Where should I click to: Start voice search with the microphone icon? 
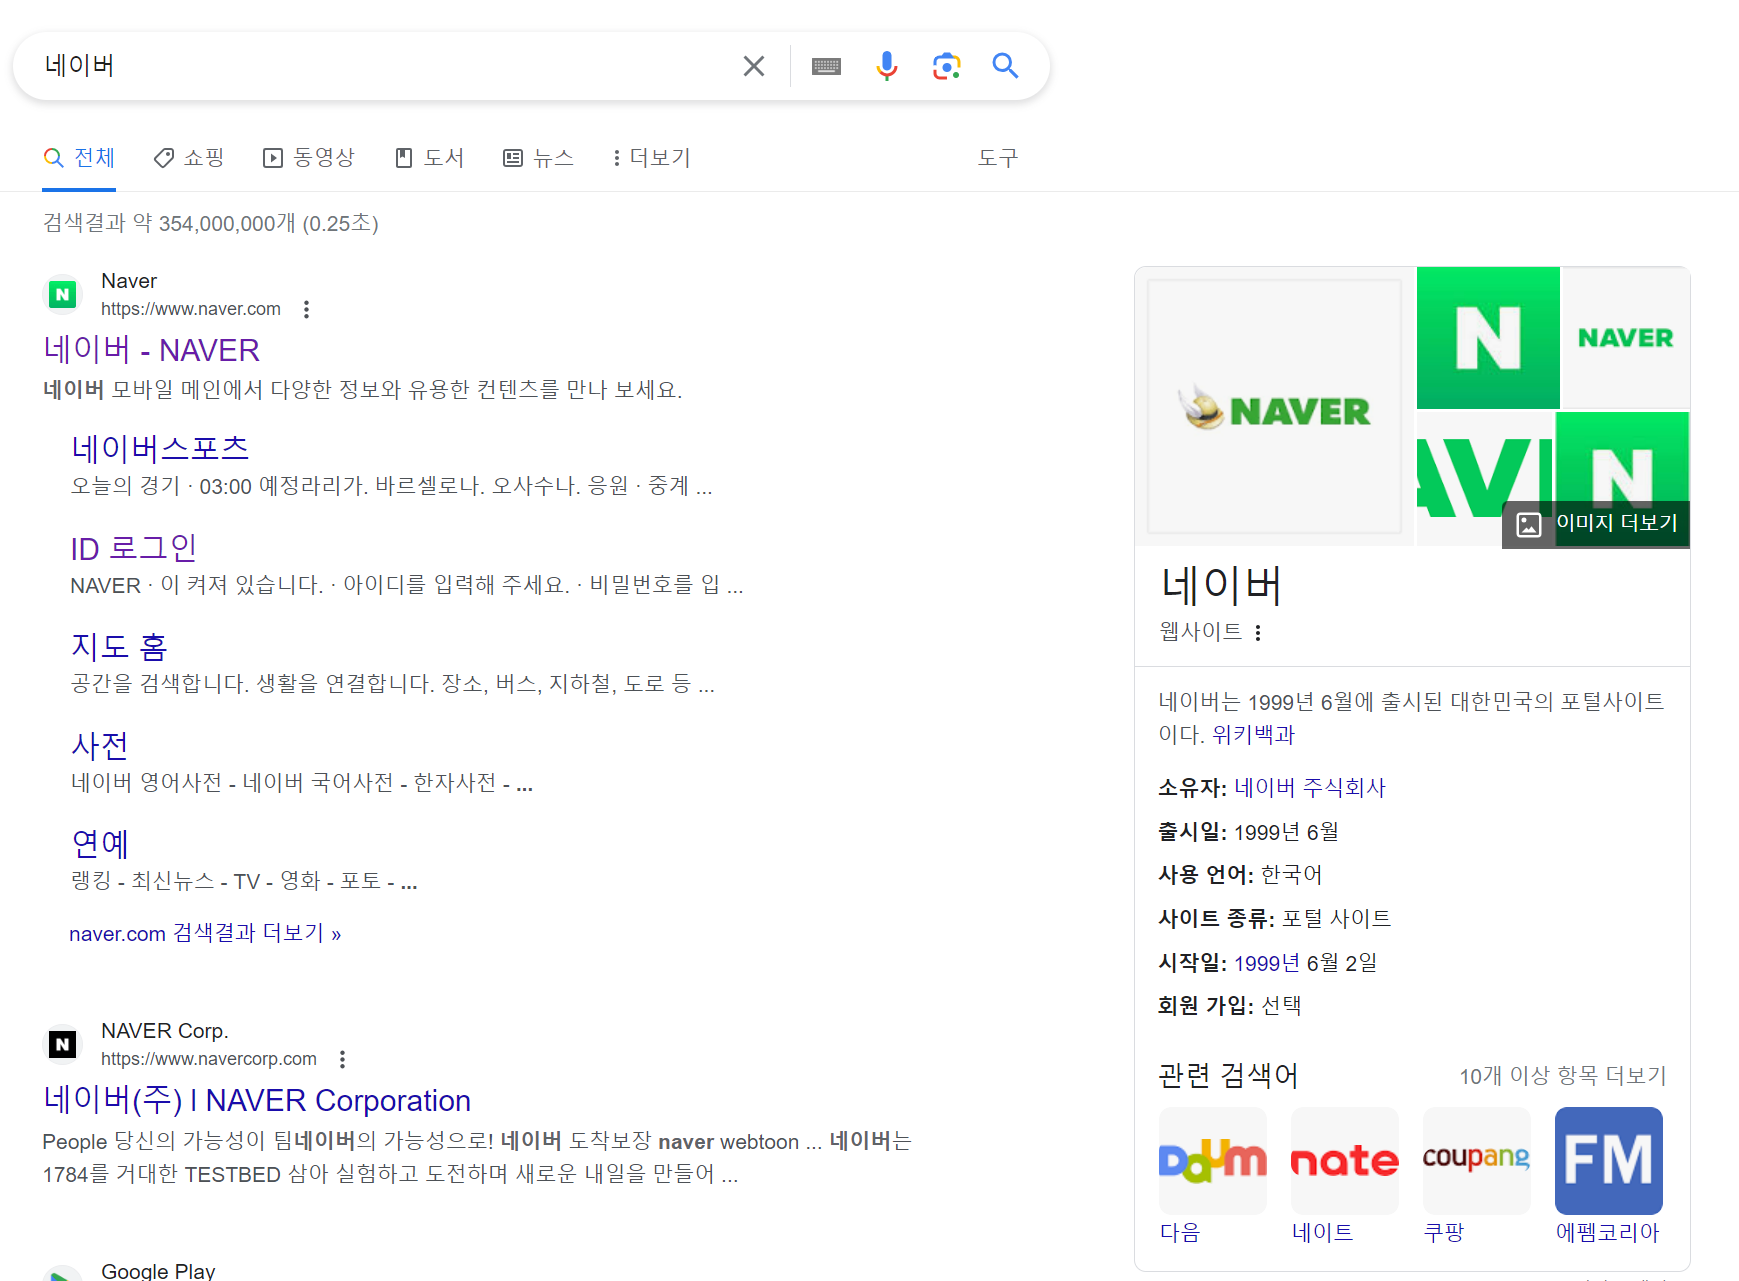[x=886, y=66]
